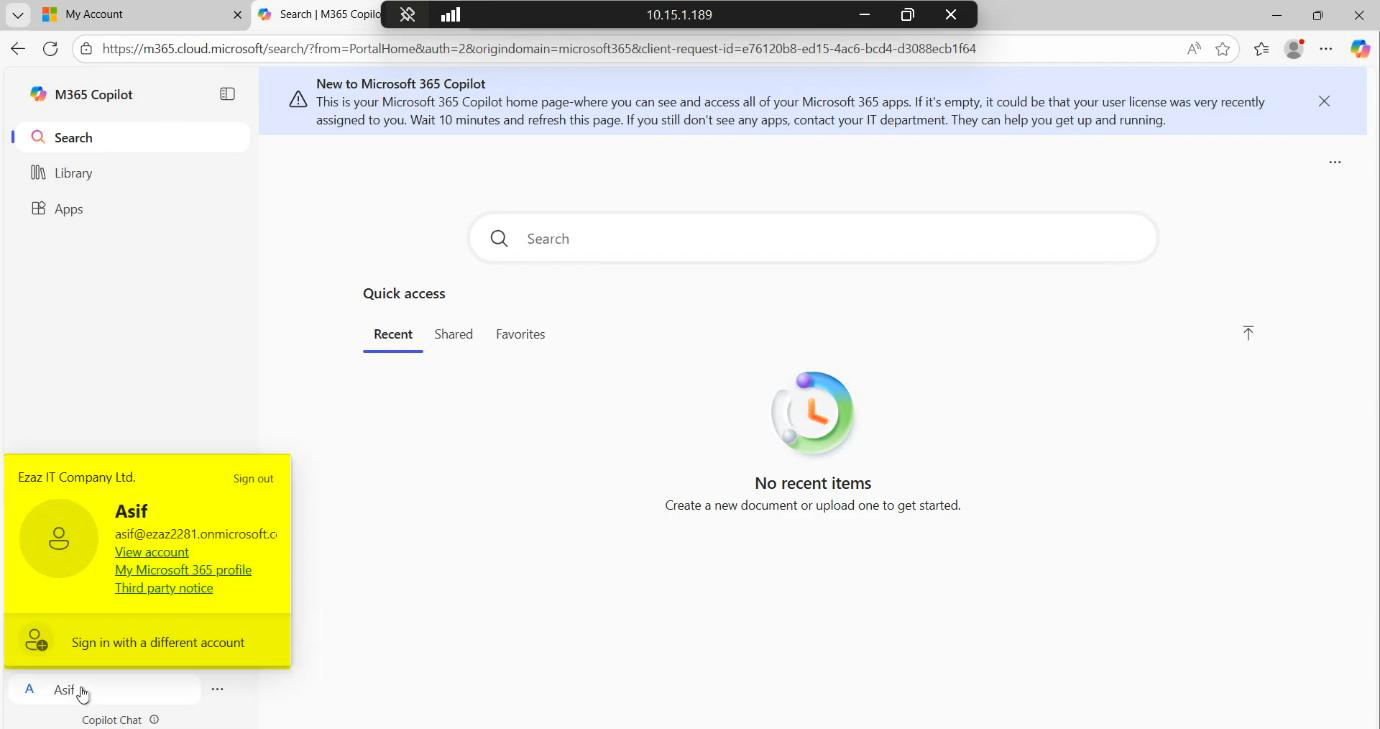Open the three-dot menu beside the Asif account

click(217, 689)
